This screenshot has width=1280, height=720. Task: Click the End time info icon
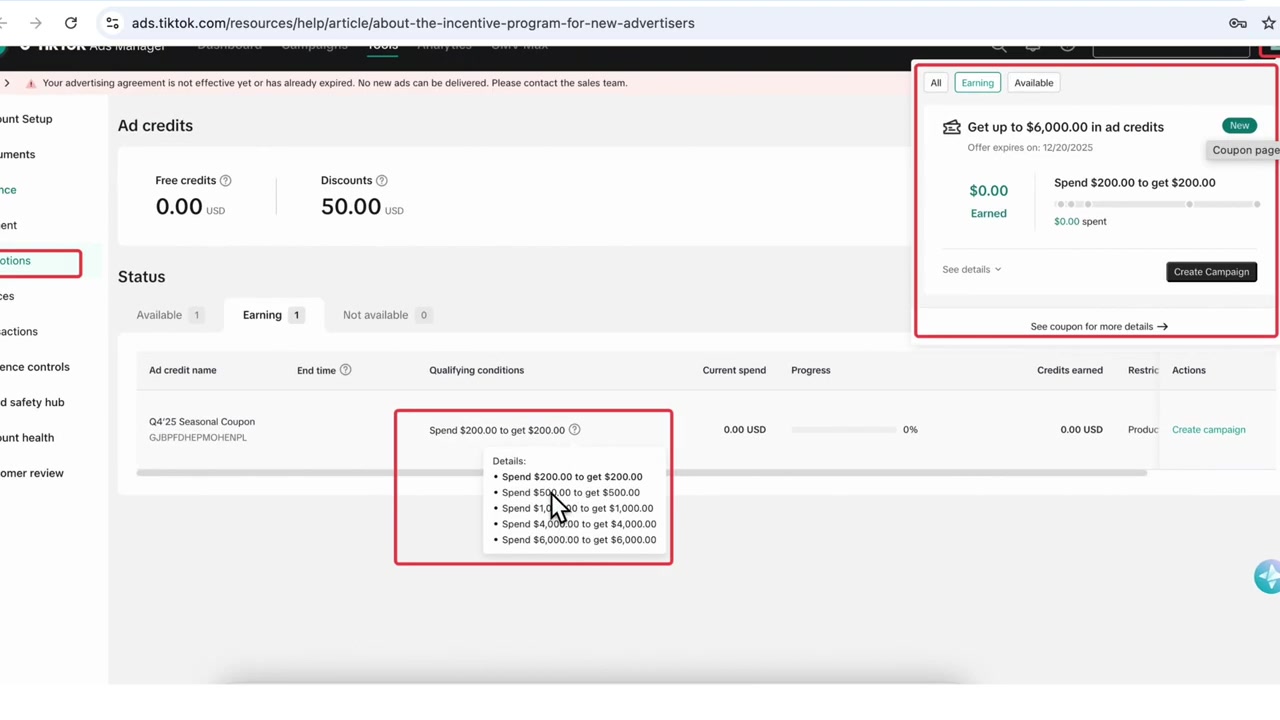coord(345,370)
